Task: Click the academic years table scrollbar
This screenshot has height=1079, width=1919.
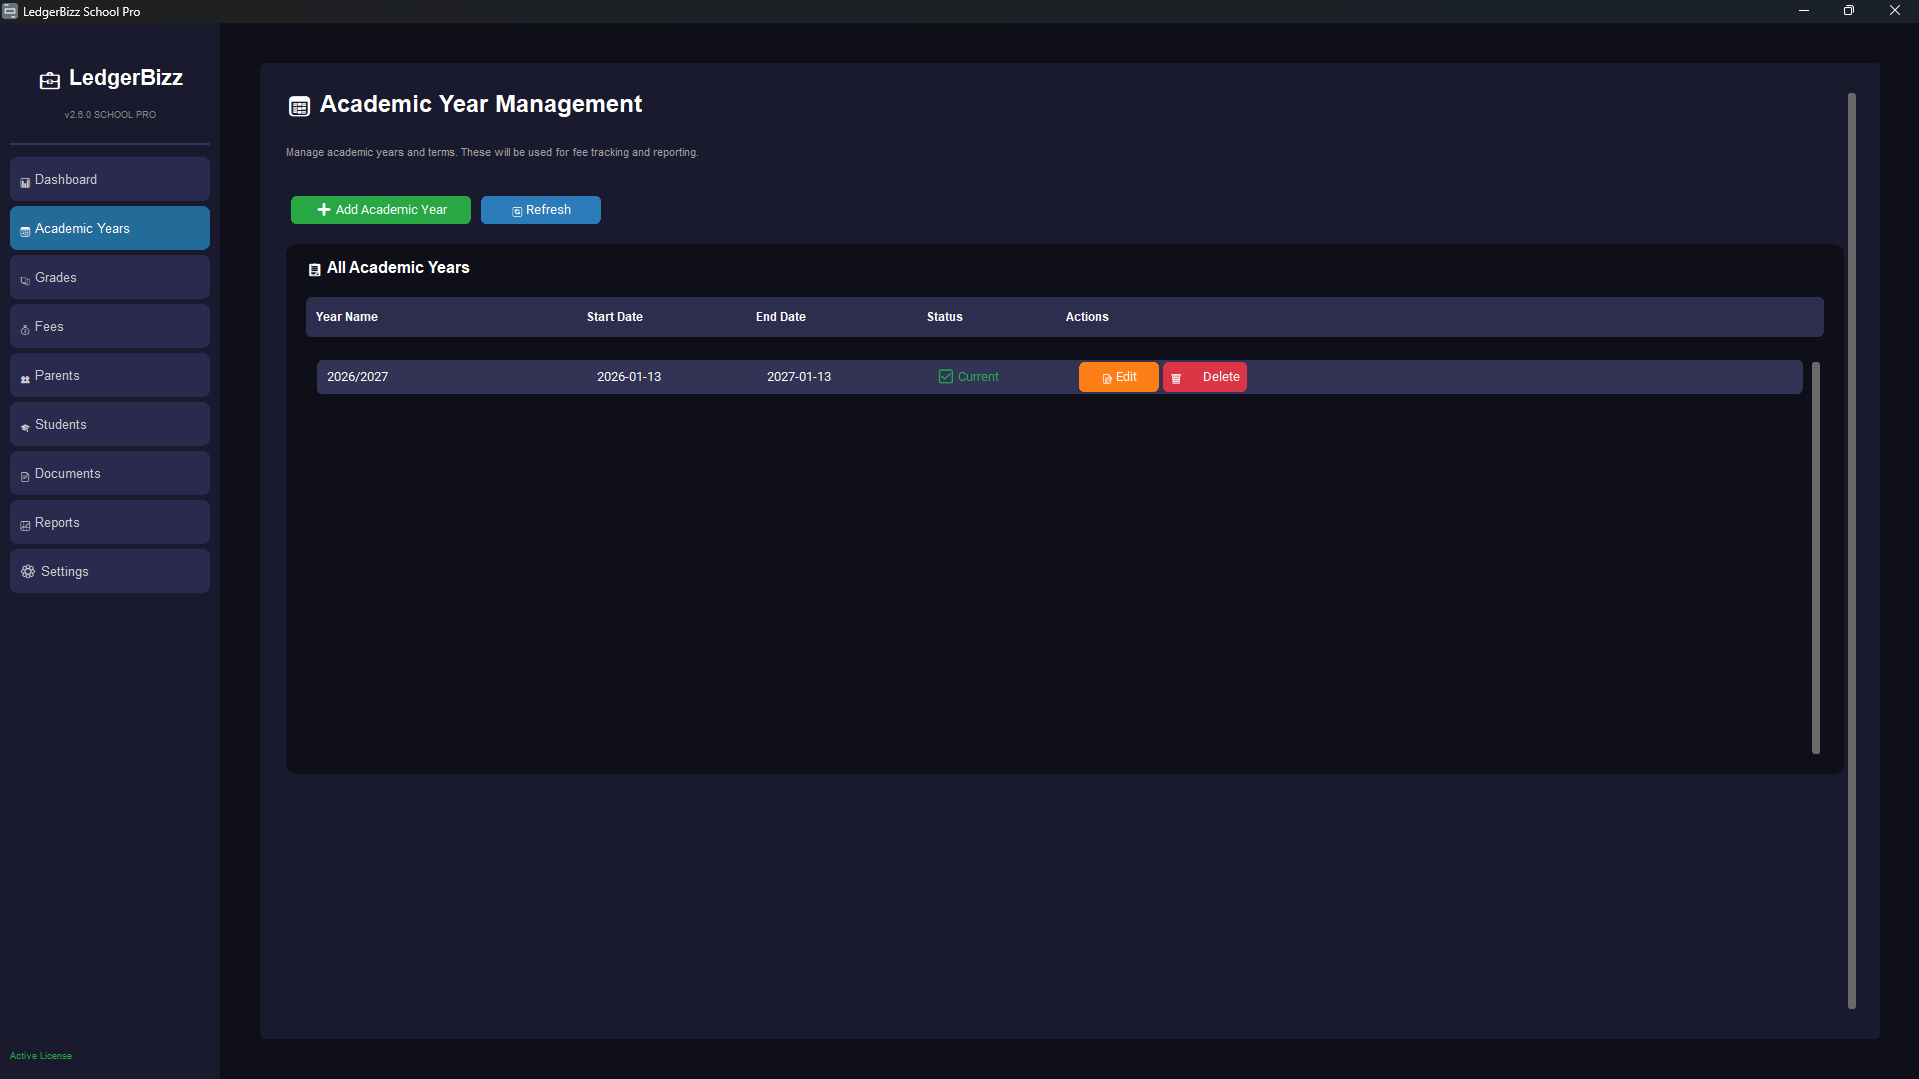Action: click(x=1816, y=558)
